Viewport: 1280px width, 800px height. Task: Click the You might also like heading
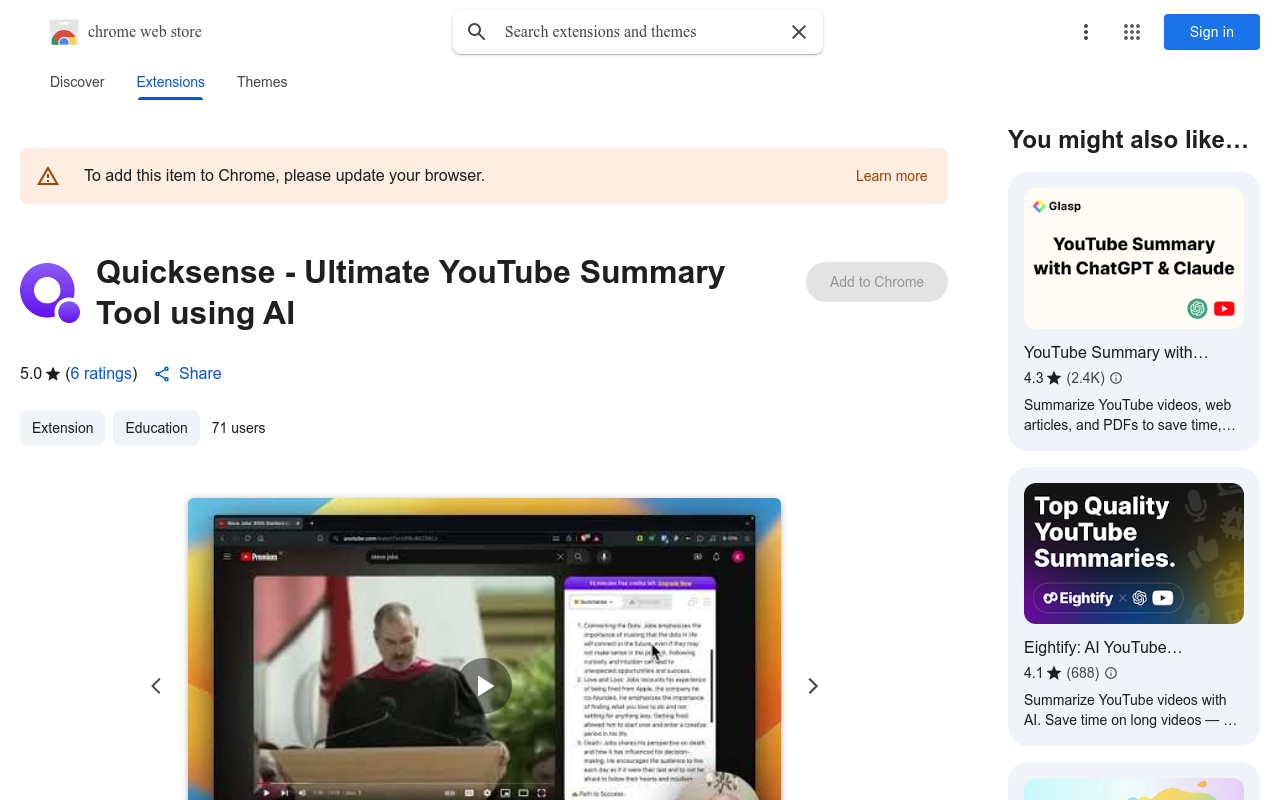click(x=1128, y=140)
